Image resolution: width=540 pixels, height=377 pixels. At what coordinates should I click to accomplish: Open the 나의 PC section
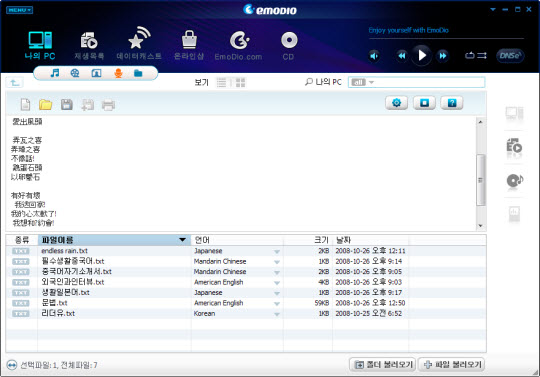click(x=40, y=45)
